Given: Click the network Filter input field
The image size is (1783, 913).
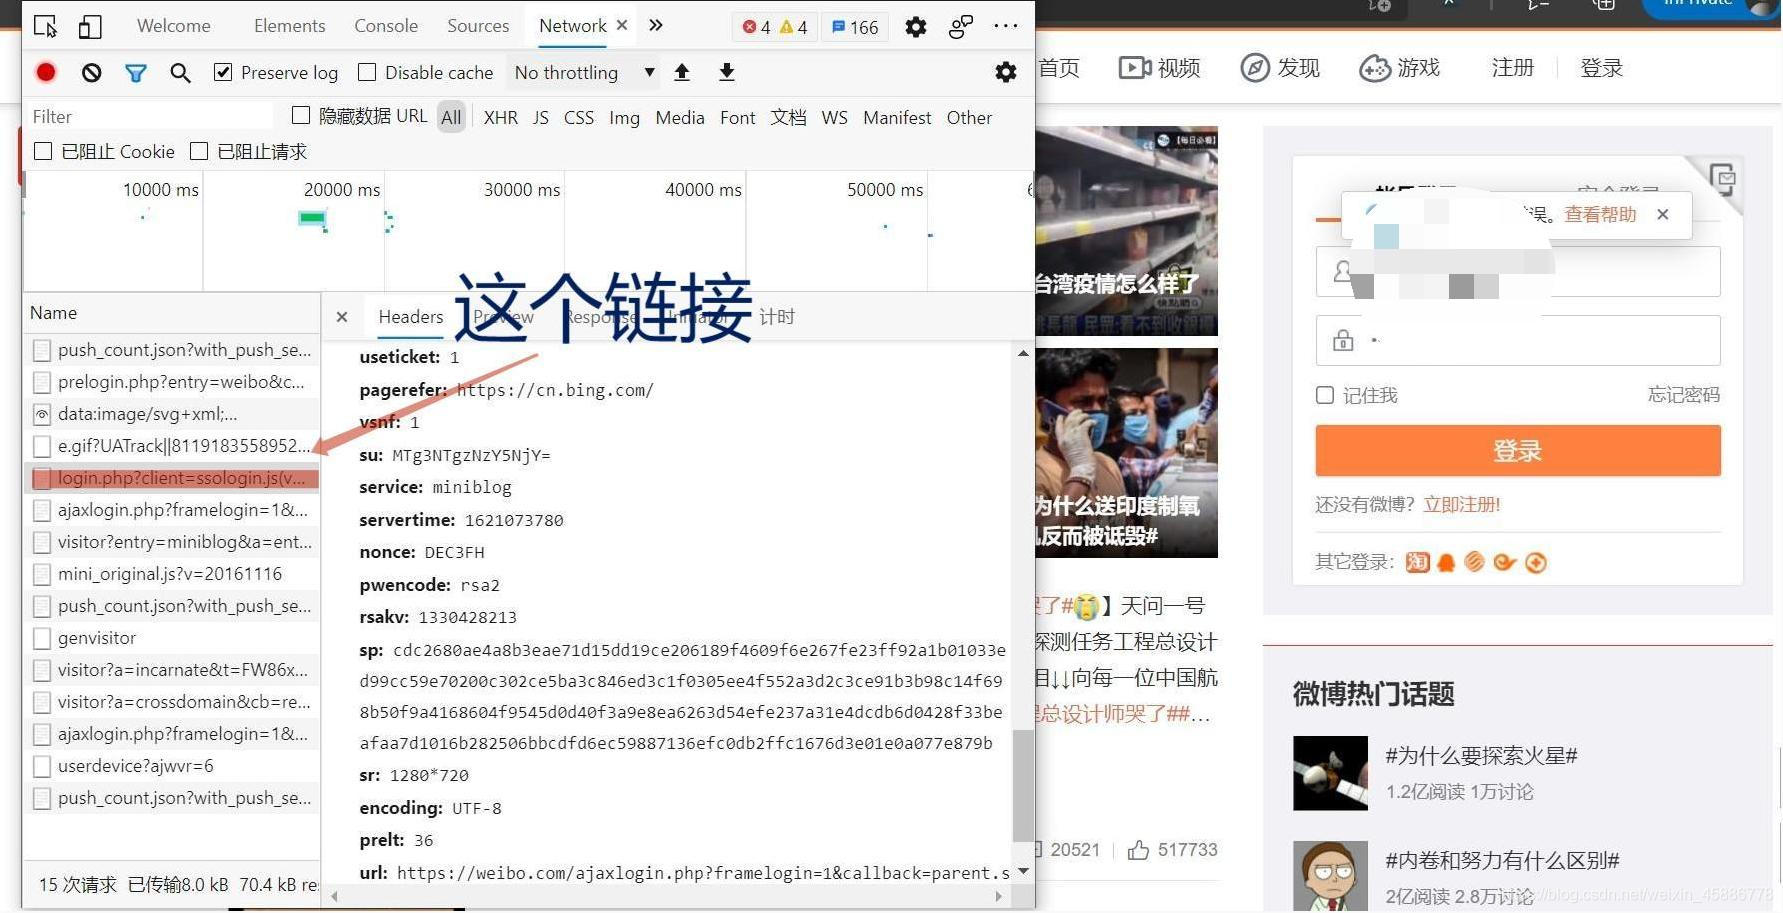Looking at the screenshot, I should tap(150, 116).
